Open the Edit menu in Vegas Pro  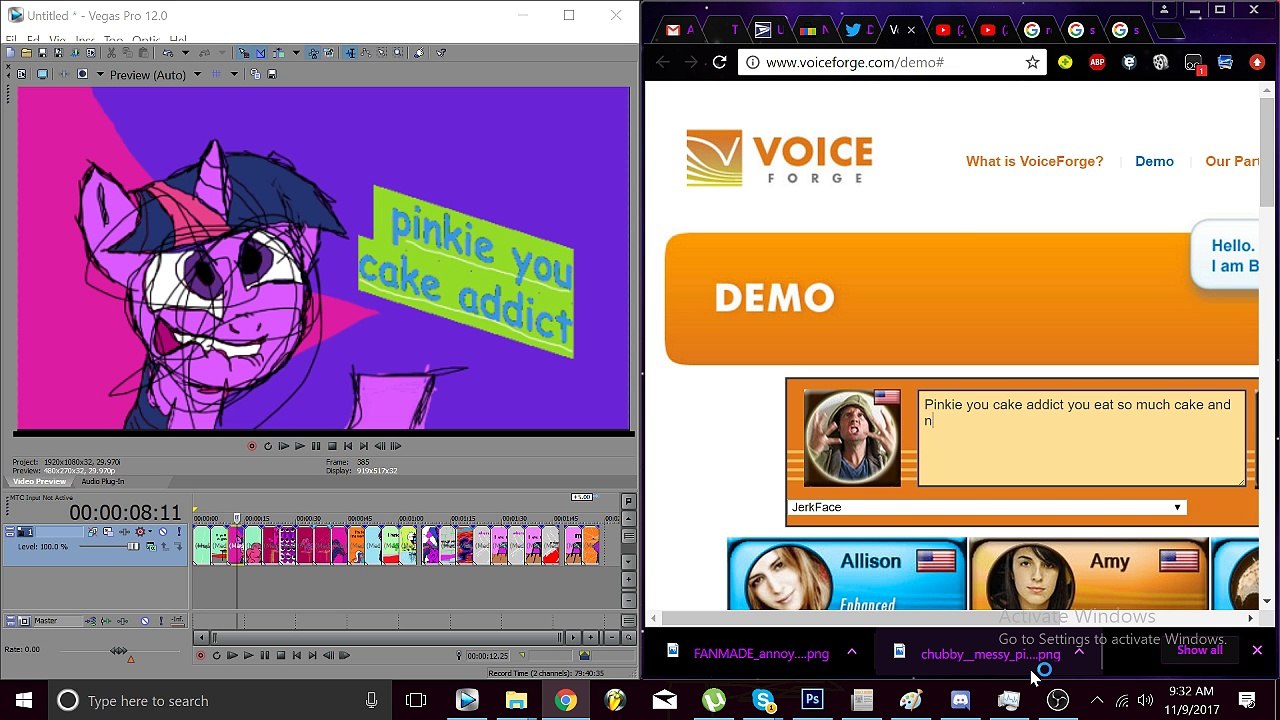point(33,41)
